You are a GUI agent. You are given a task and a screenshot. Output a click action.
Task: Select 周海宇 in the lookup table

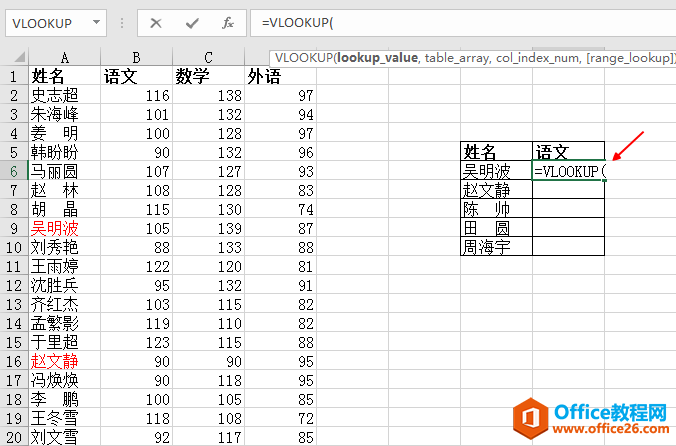(496, 247)
